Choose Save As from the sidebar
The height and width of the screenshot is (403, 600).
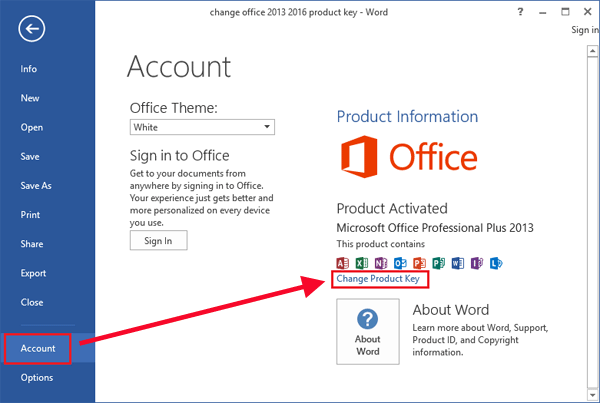pyautogui.click(x=36, y=186)
